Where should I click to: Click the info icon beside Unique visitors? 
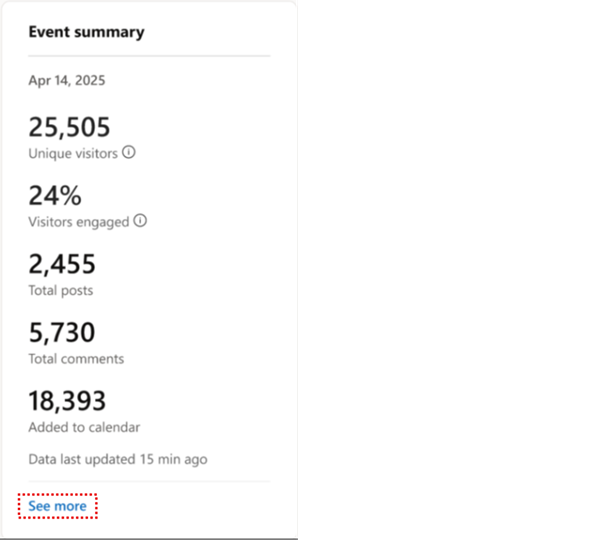click(x=129, y=152)
